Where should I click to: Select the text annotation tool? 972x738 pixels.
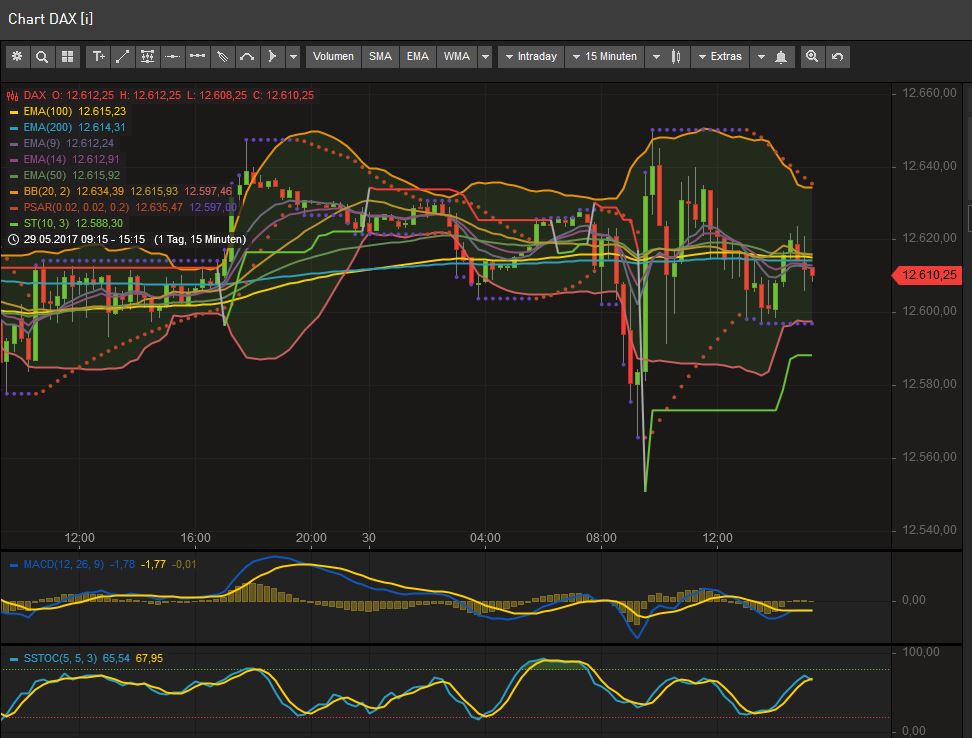click(99, 57)
